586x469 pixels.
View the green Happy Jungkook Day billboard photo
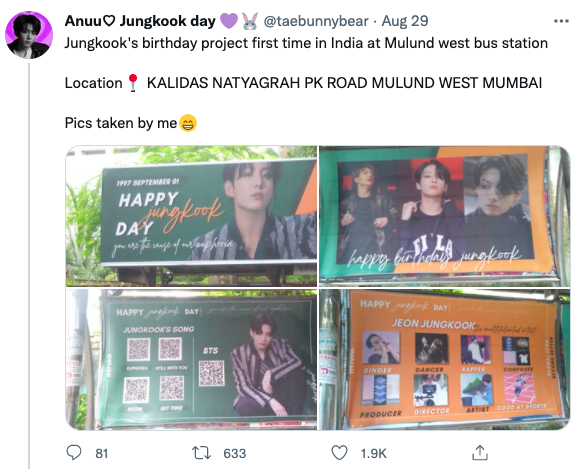coord(191,216)
